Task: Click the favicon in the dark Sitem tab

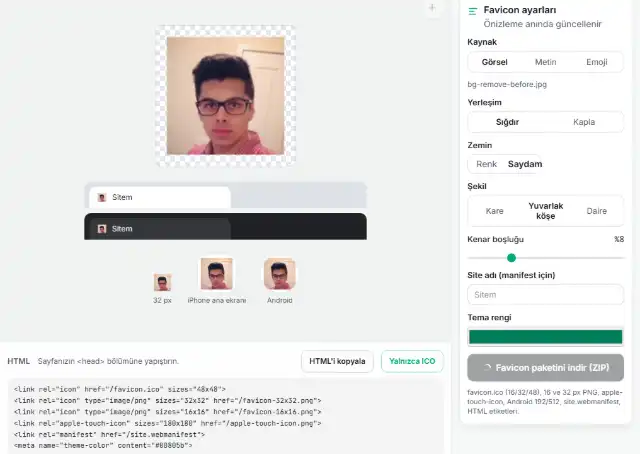Action: (x=102, y=229)
